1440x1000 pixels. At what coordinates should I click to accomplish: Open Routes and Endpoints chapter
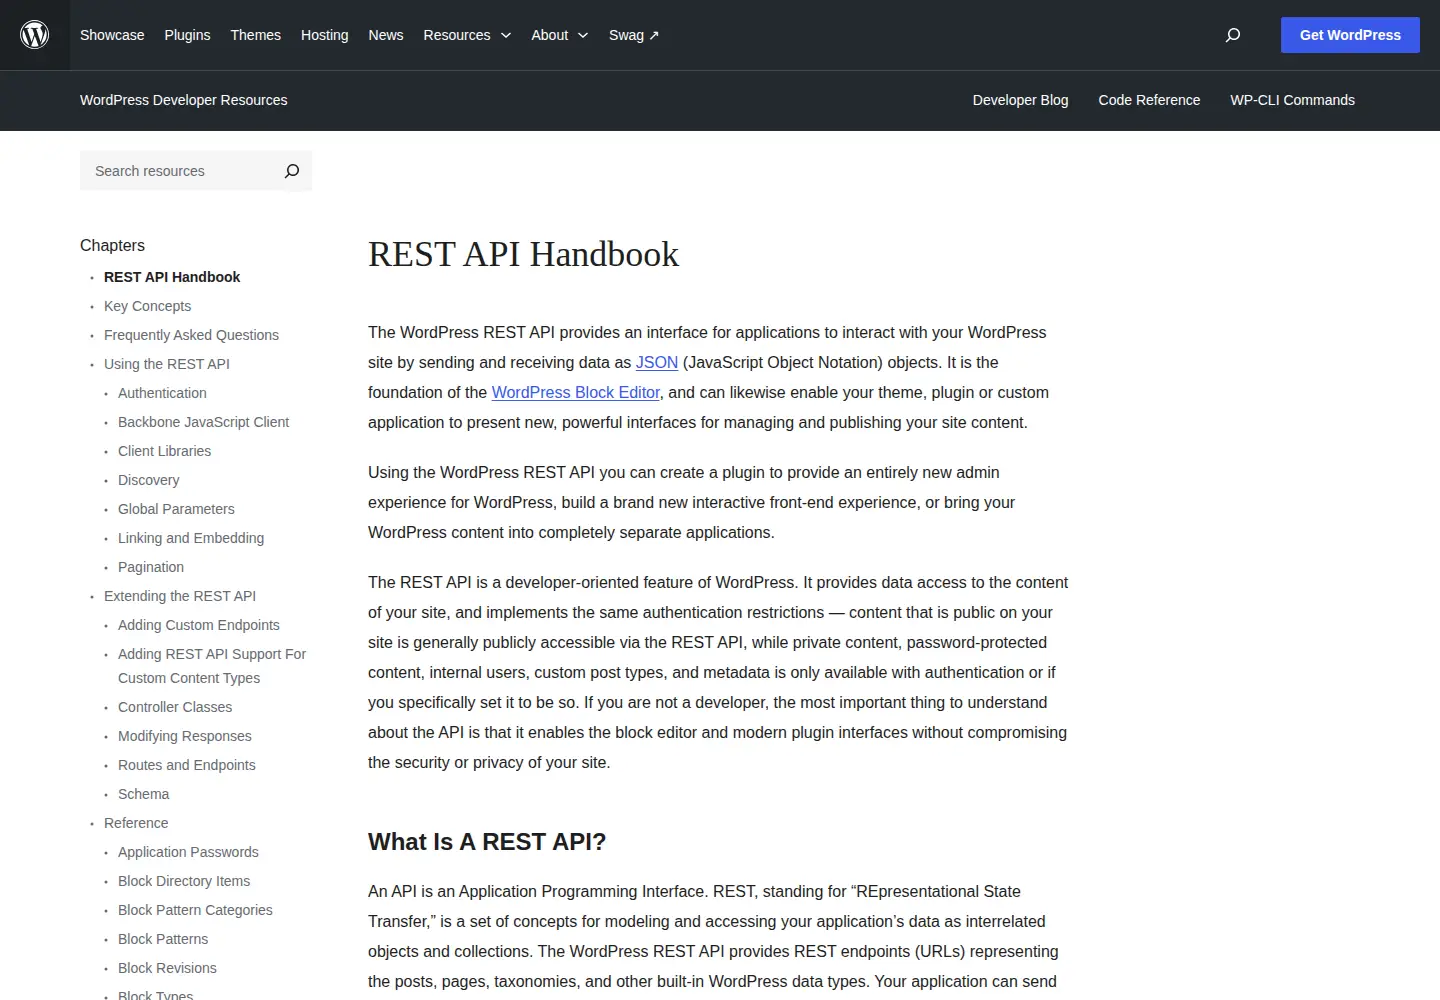click(187, 765)
